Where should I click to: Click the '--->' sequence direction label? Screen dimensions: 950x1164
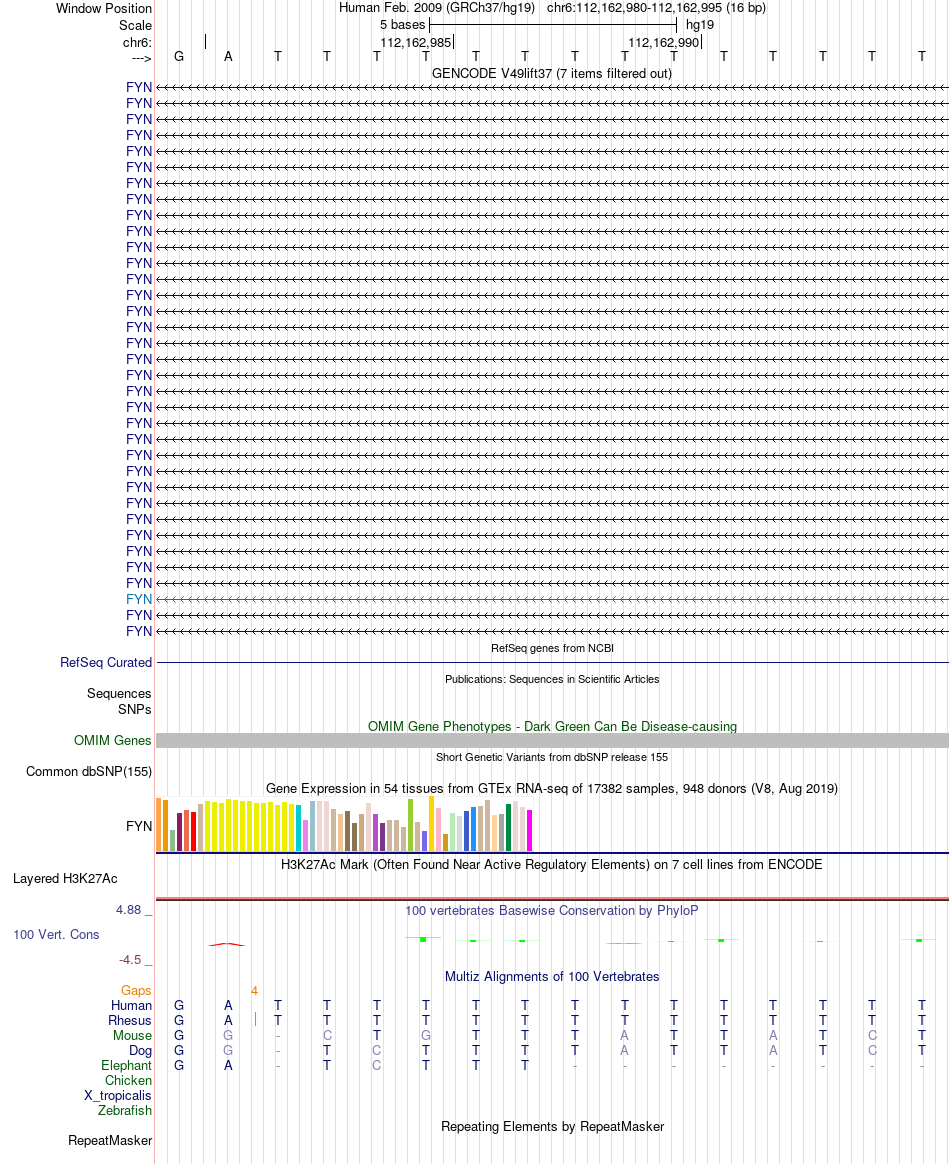pos(141,59)
